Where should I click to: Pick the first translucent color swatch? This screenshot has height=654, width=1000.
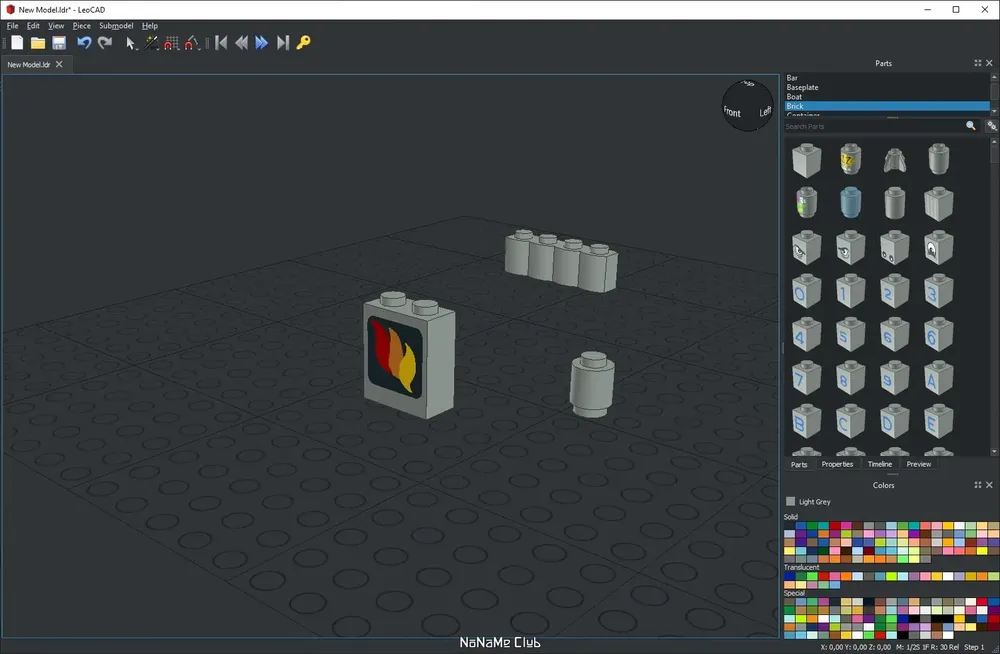coord(789,576)
